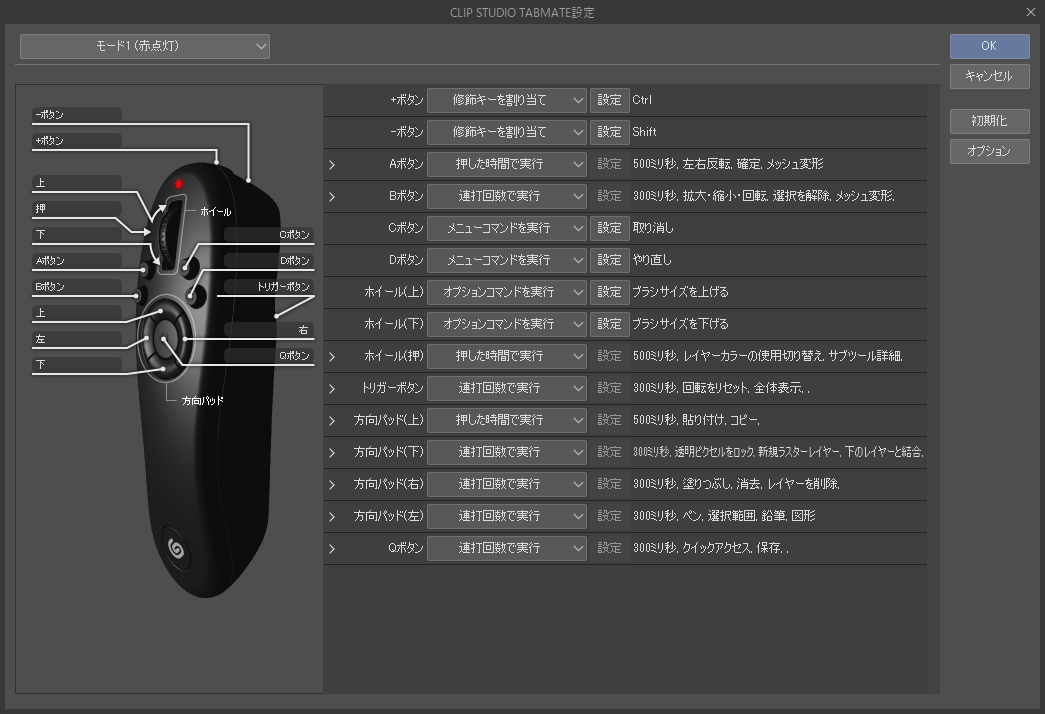Click the TABMATE controller image
The height and width of the screenshot is (714, 1045).
210,380
